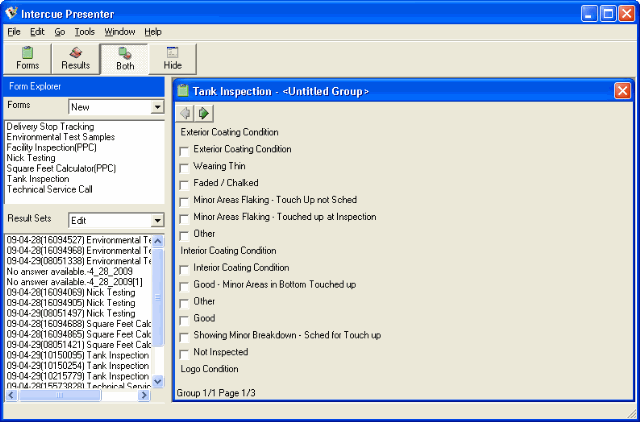Check Minor Areas Flaking - Touch Up not Sched
Screen dimensions: 640x422
point(184,202)
